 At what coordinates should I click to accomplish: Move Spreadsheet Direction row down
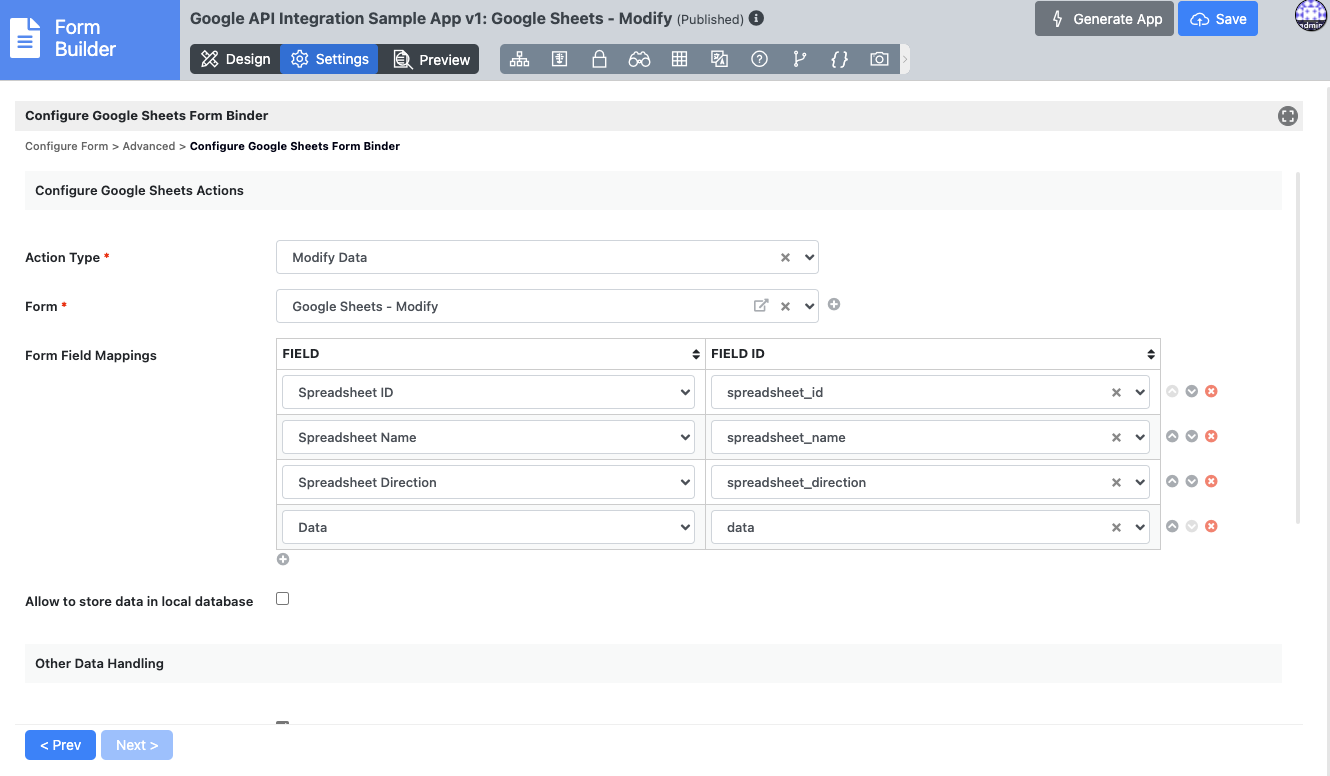click(1192, 481)
